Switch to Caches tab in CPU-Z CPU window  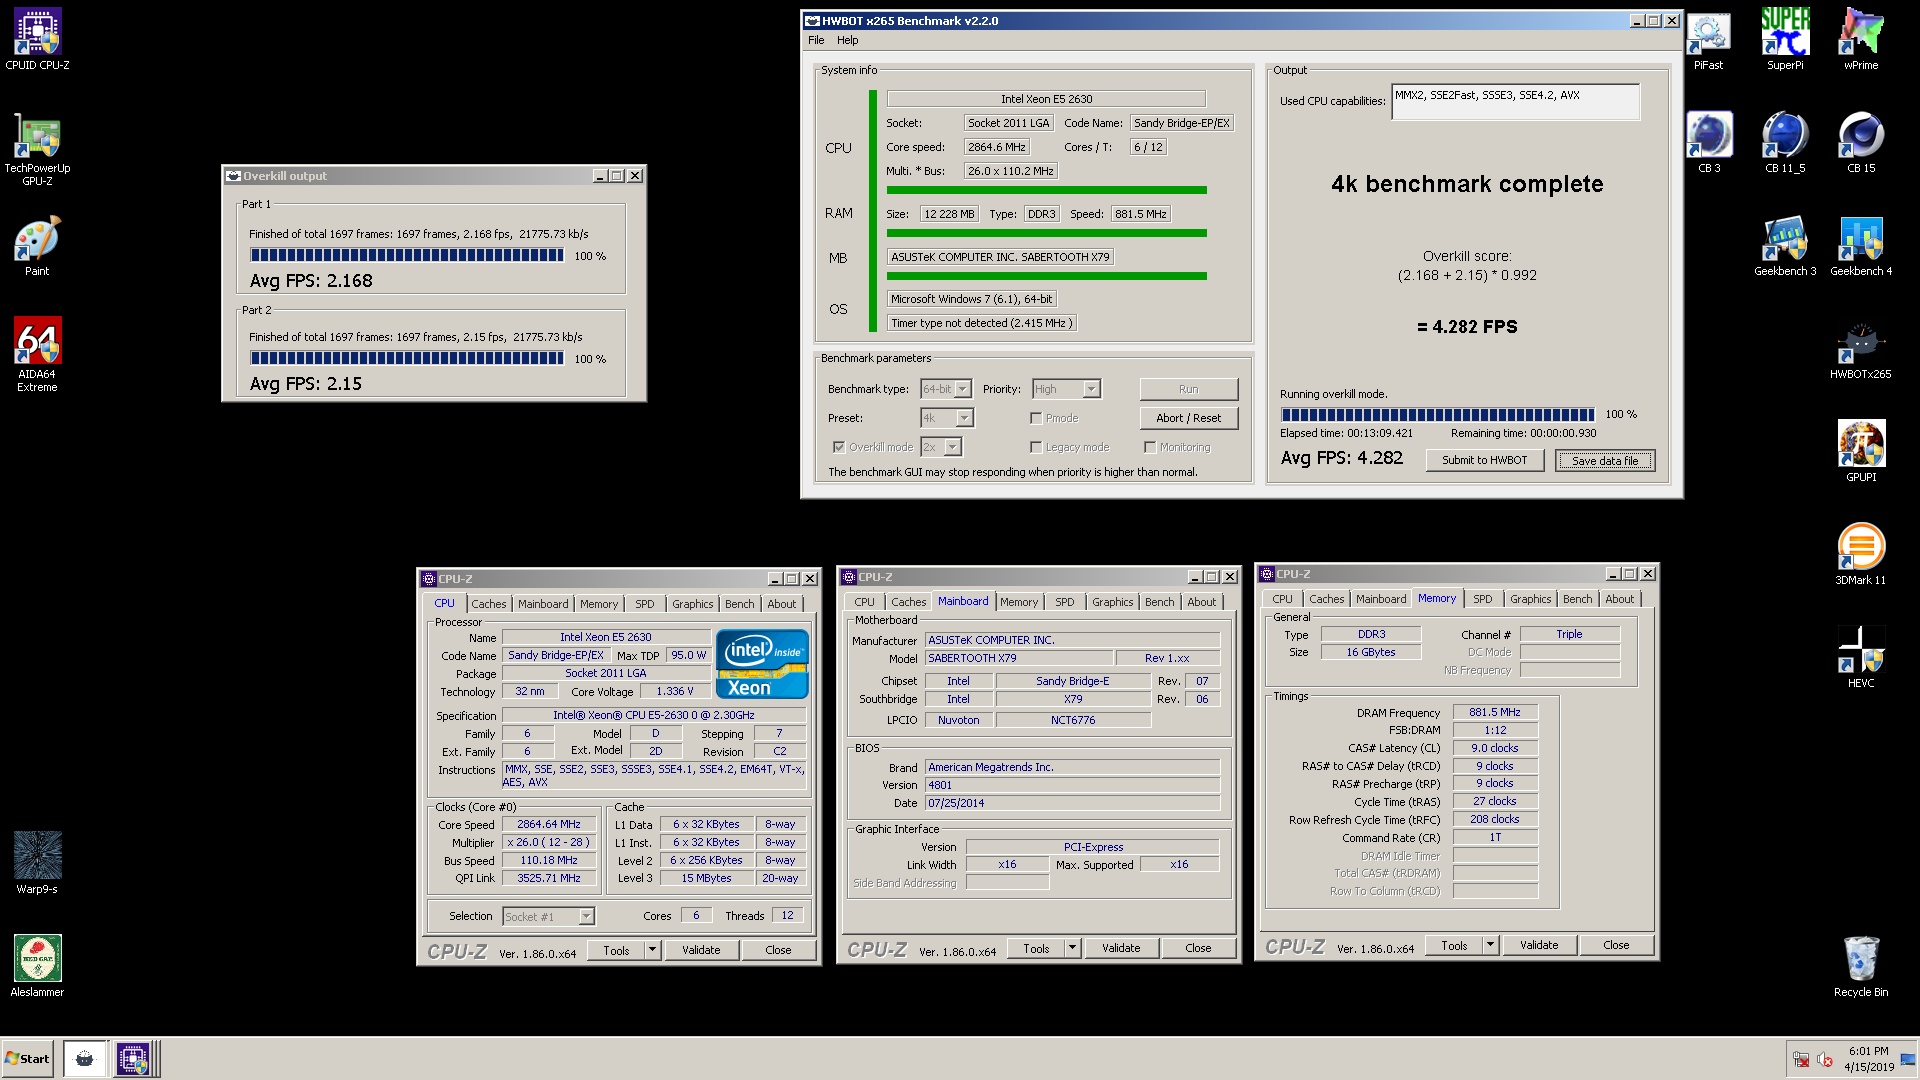489,604
